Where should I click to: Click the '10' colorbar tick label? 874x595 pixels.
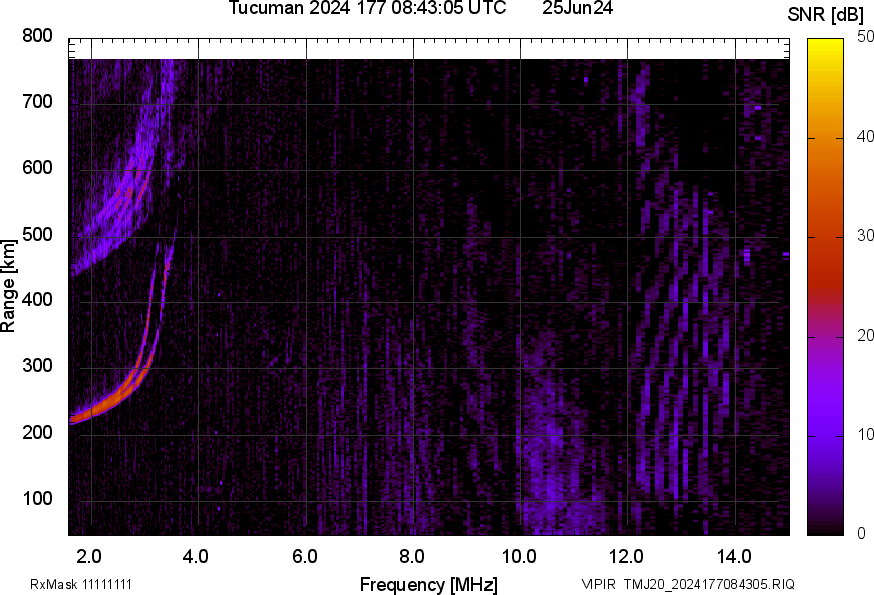(865, 434)
